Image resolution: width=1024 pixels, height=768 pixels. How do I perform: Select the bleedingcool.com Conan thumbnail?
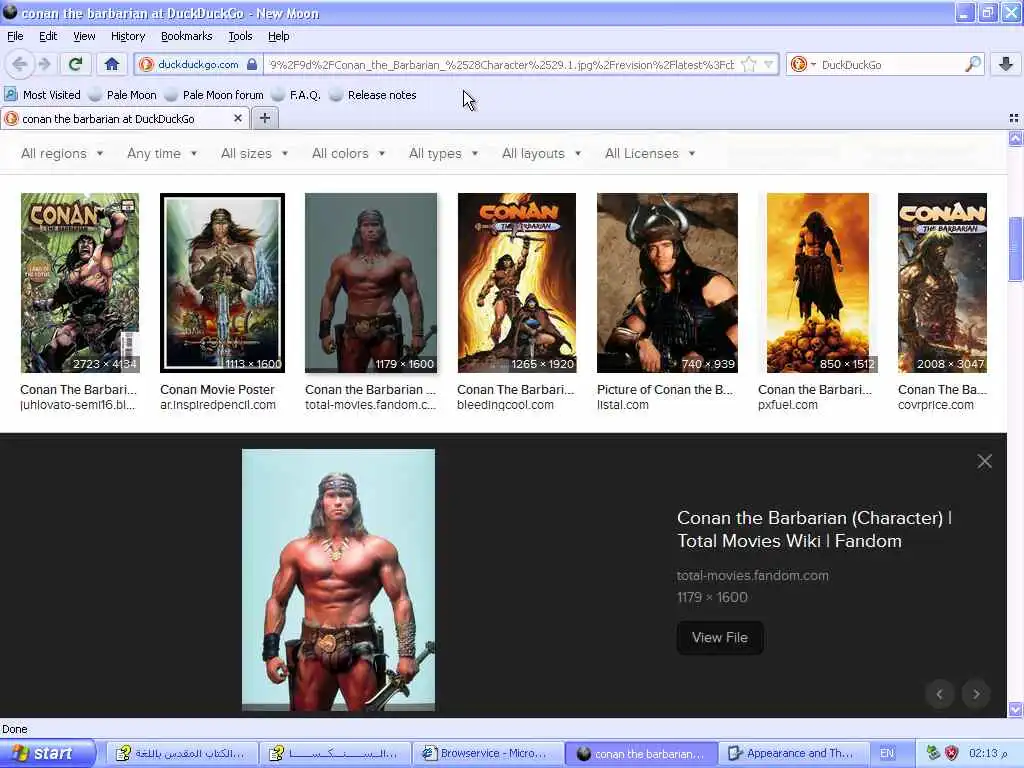pos(517,283)
